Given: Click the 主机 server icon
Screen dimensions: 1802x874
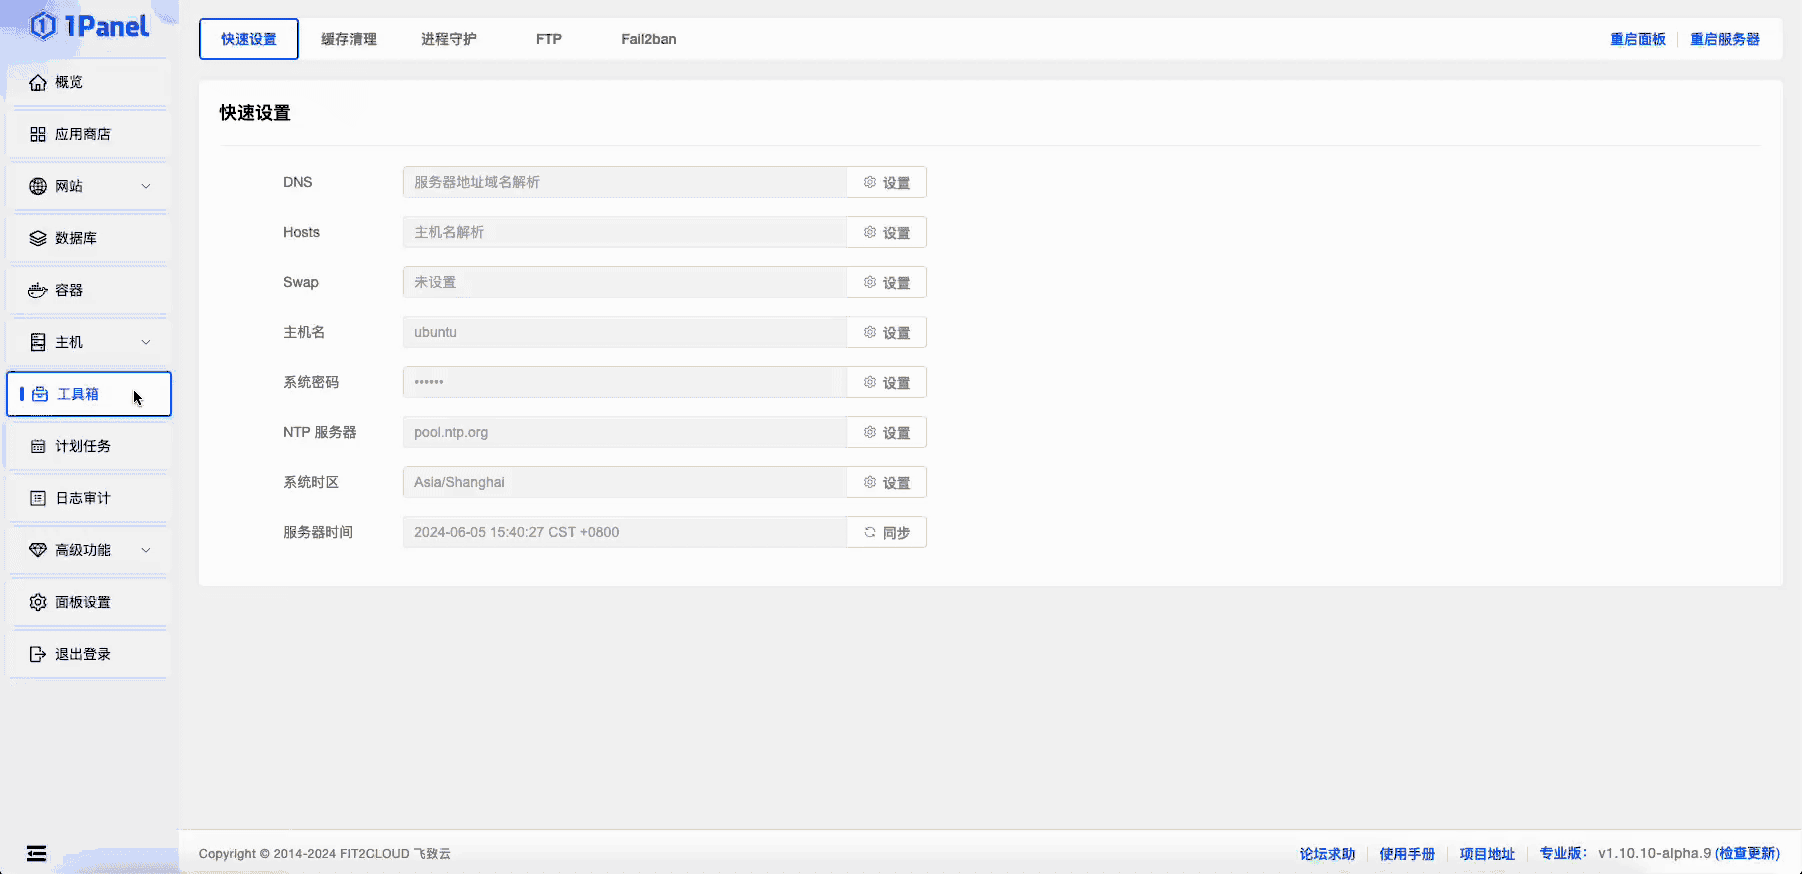Looking at the screenshot, I should pos(38,342).
